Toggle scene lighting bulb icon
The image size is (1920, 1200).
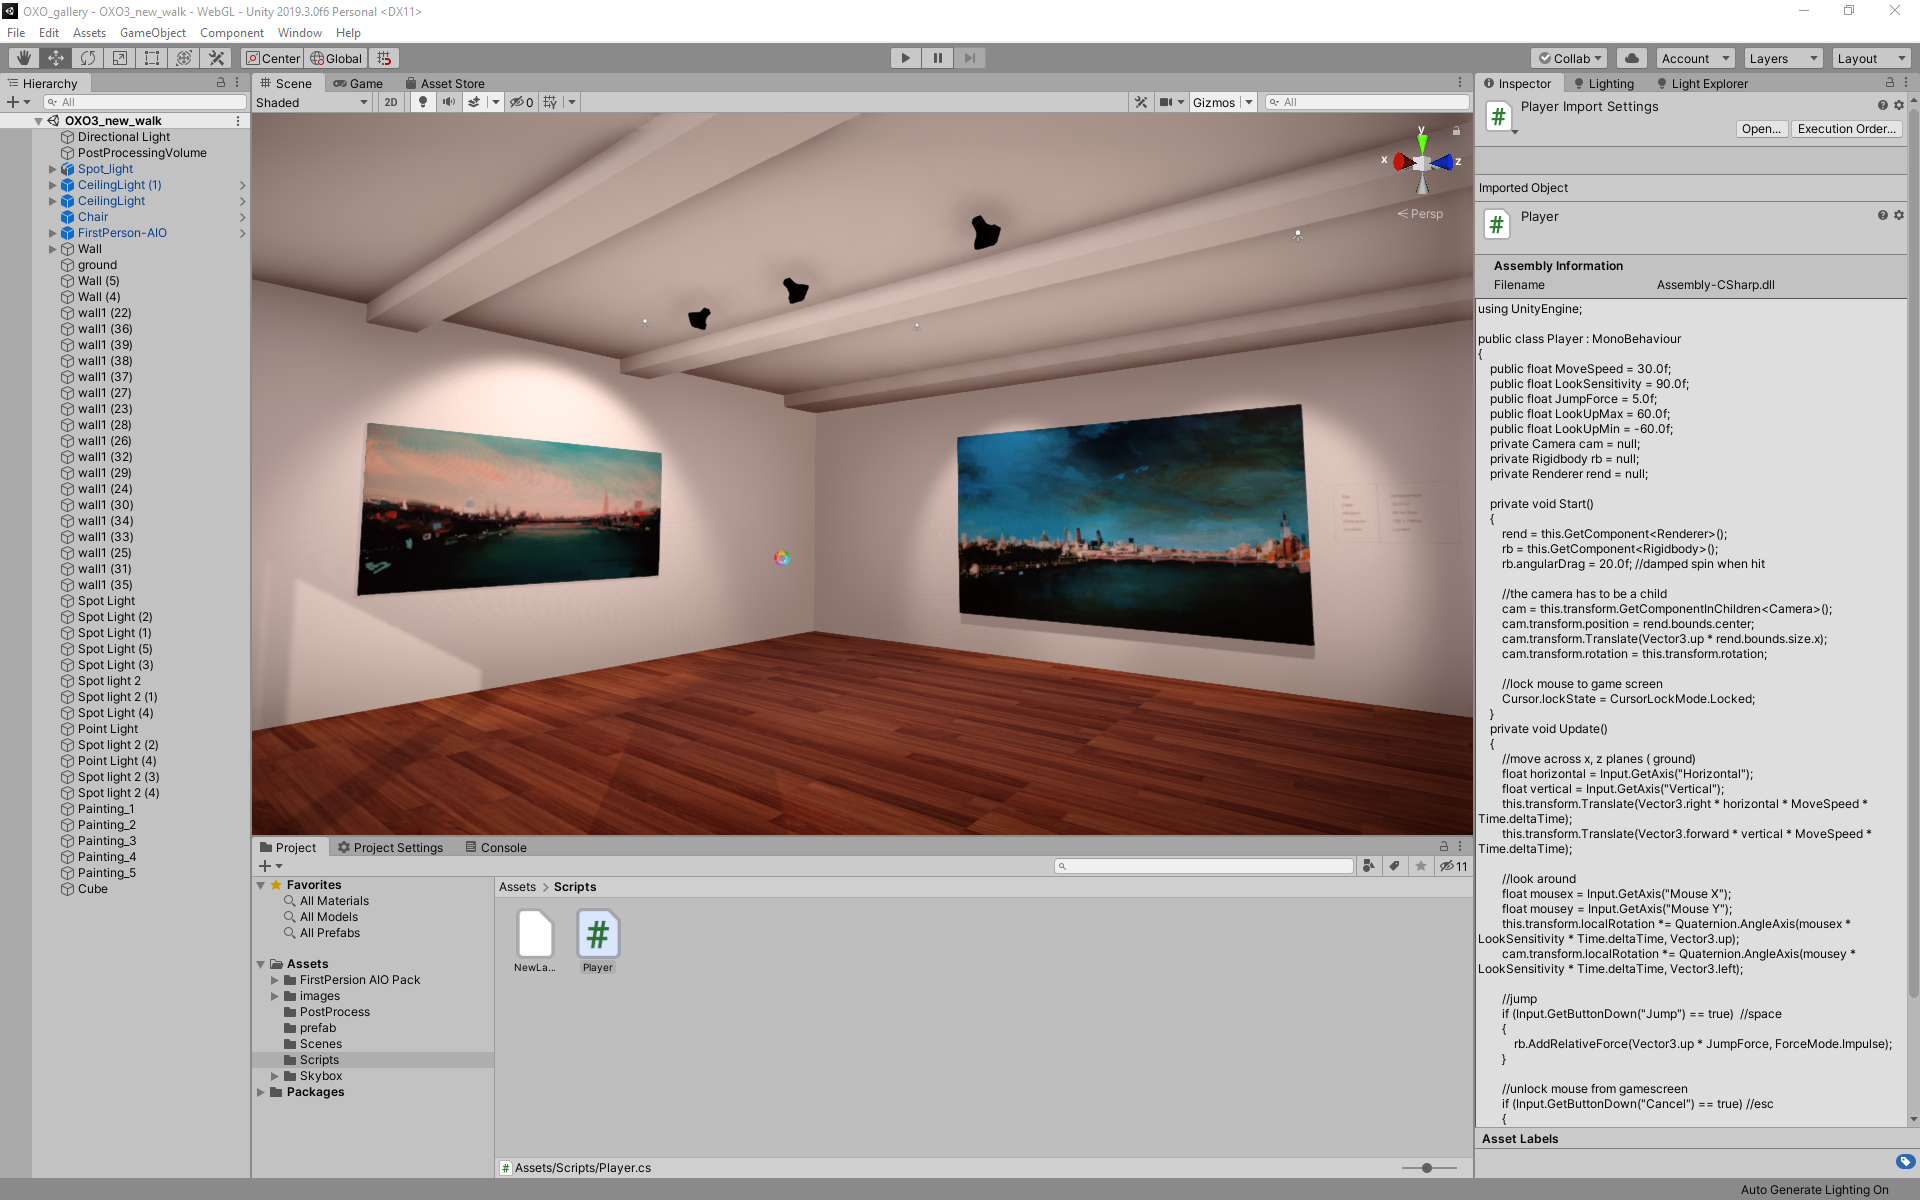pos(423,102)
